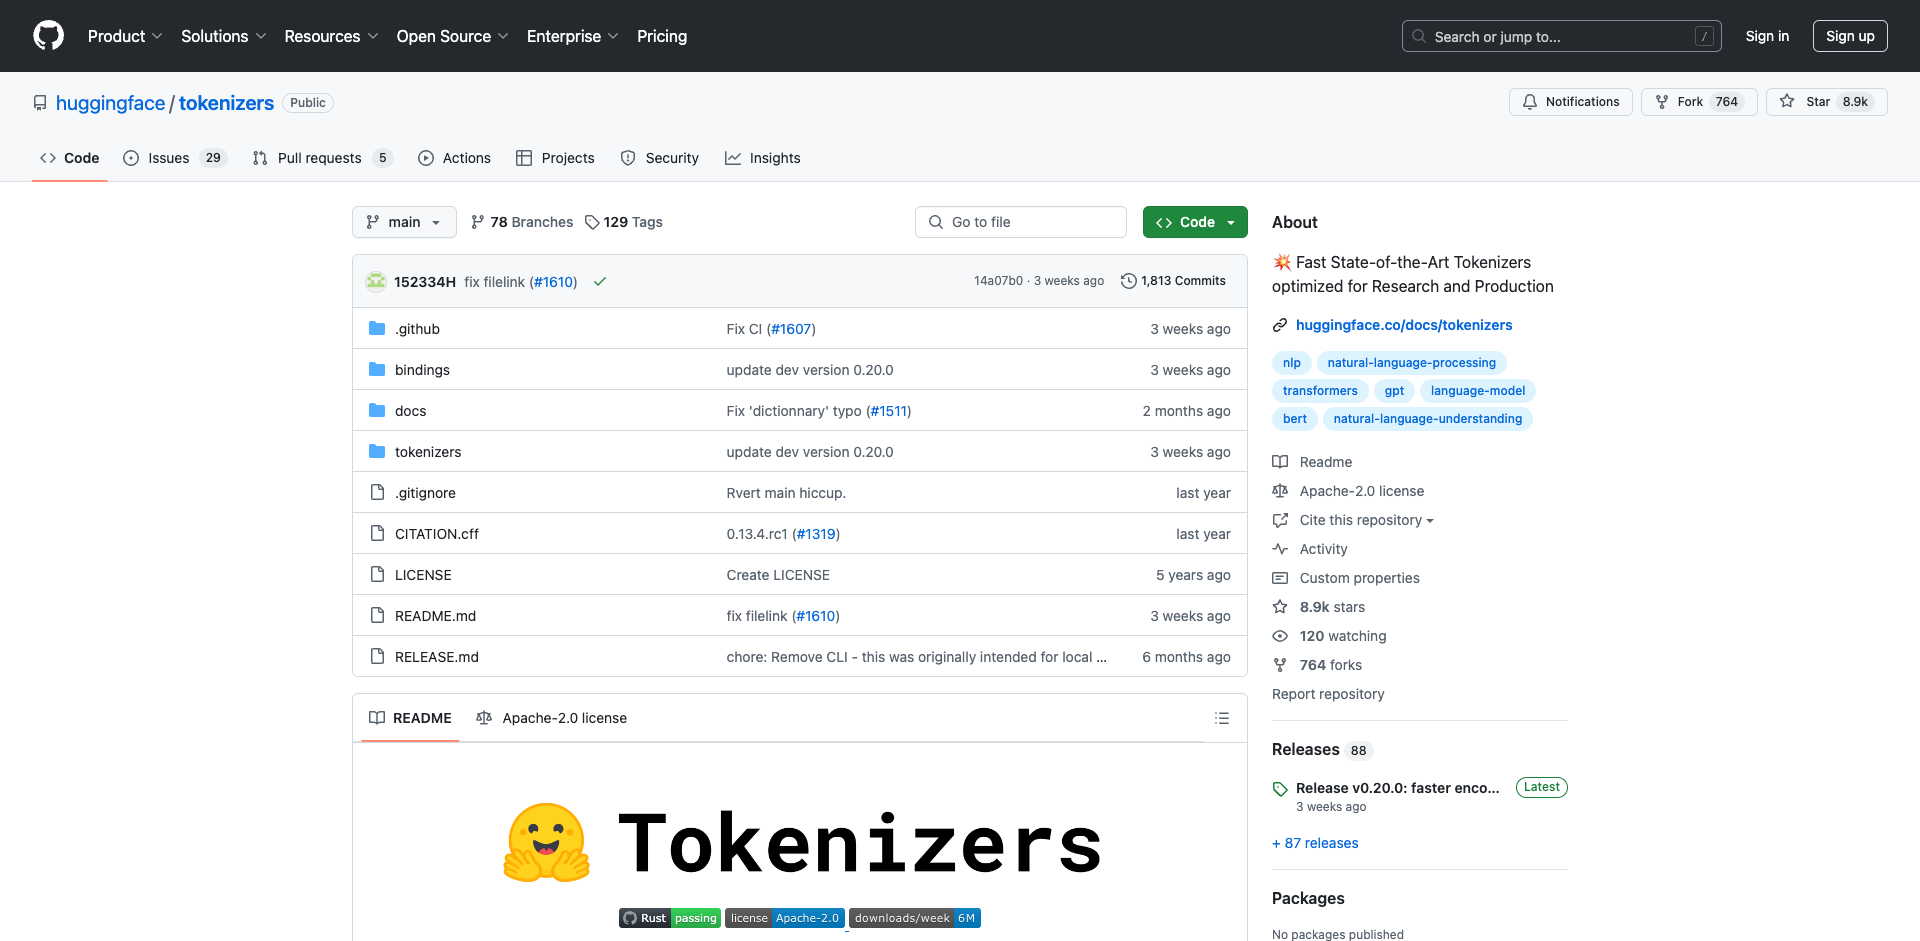
Task: Open the commit status check mark
Action: (599, 282)
